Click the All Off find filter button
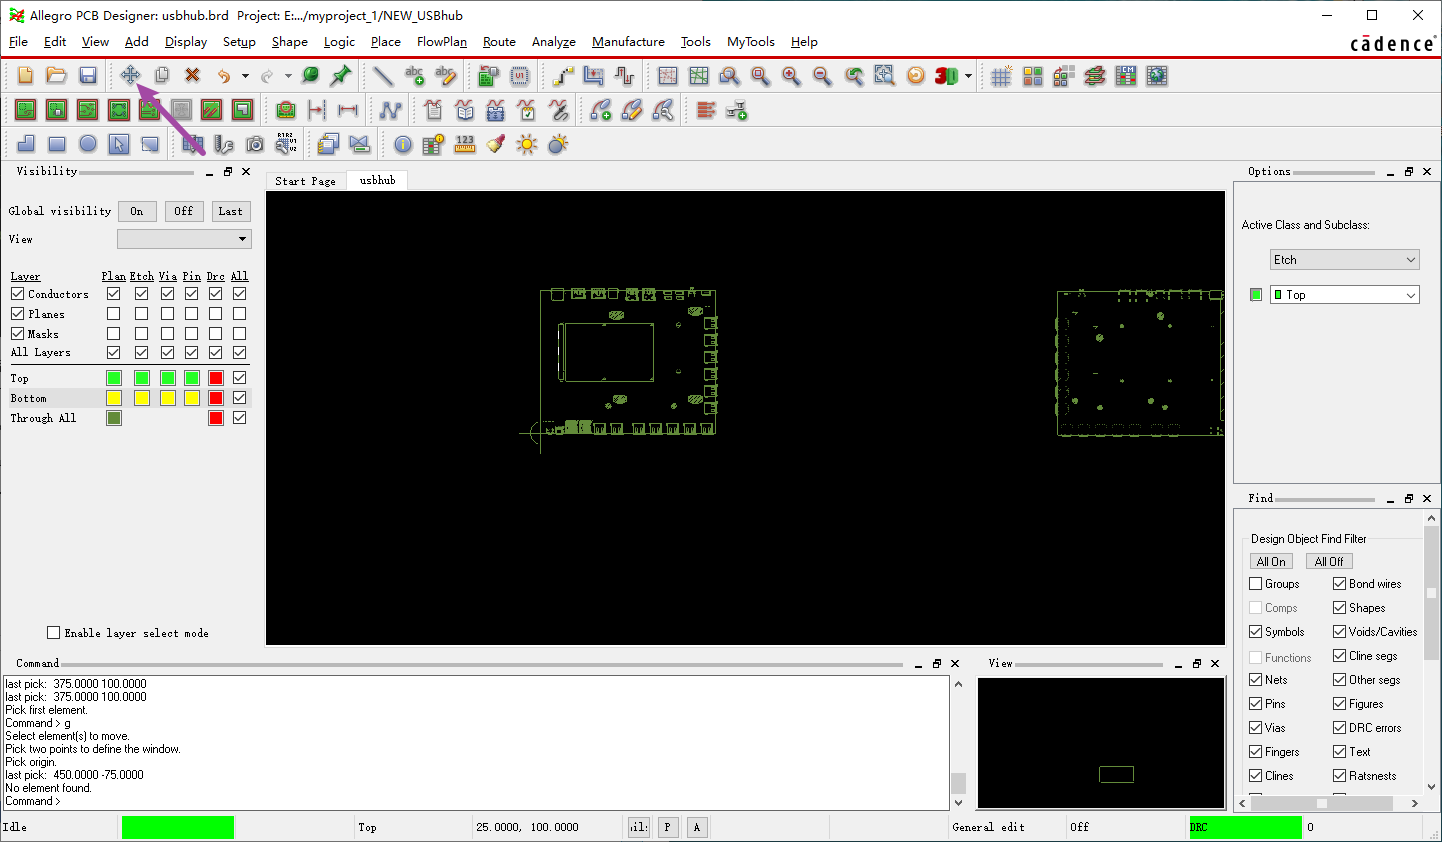Viewport: 1442px width, 842px height. 1329,562
